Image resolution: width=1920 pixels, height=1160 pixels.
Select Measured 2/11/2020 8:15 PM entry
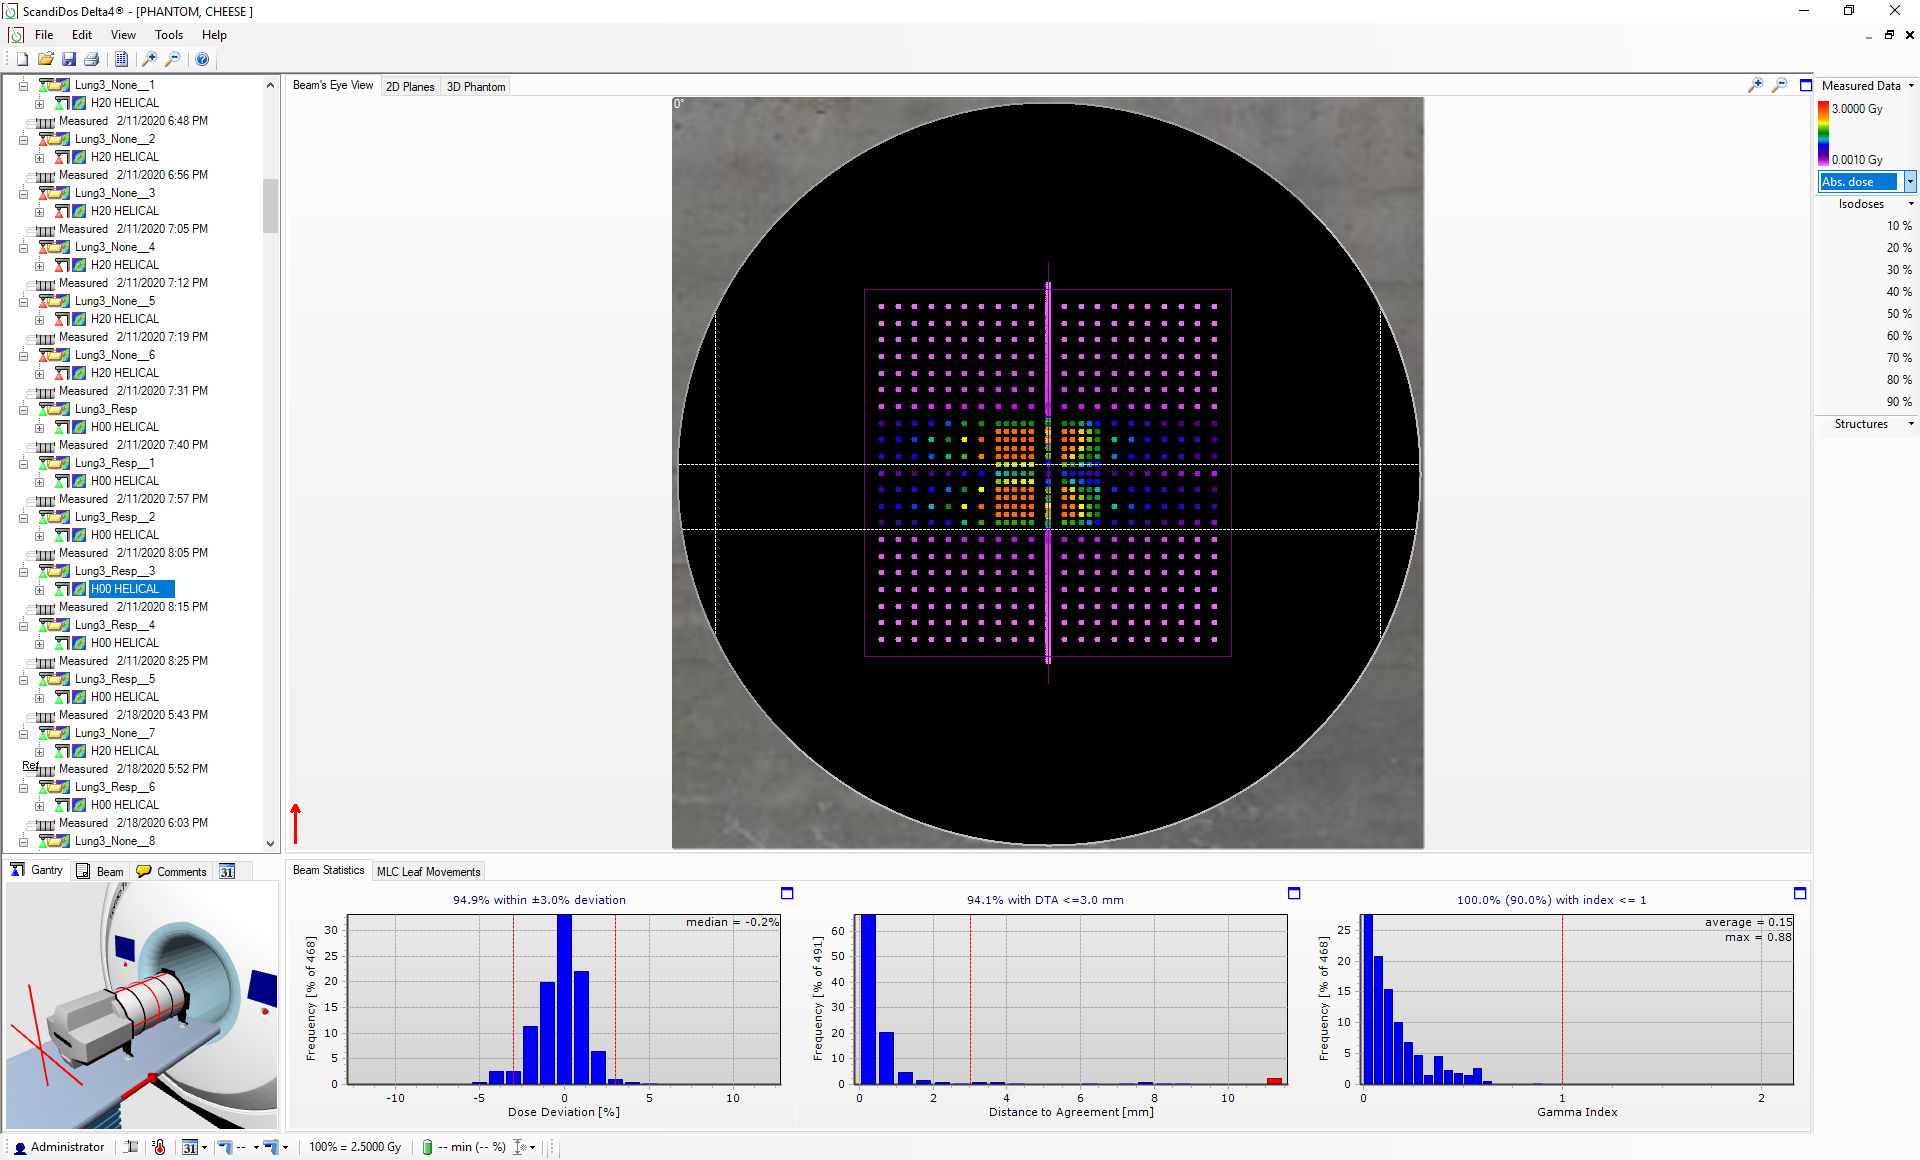133,607
